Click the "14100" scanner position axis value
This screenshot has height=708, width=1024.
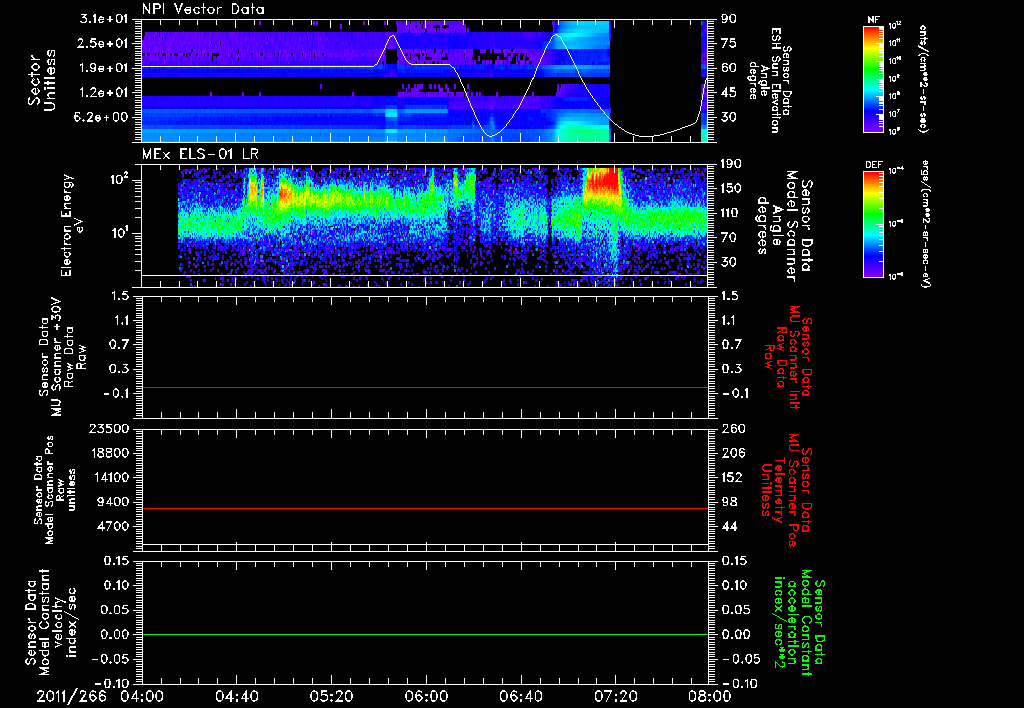pyautogui.click(x=108, y=477)
